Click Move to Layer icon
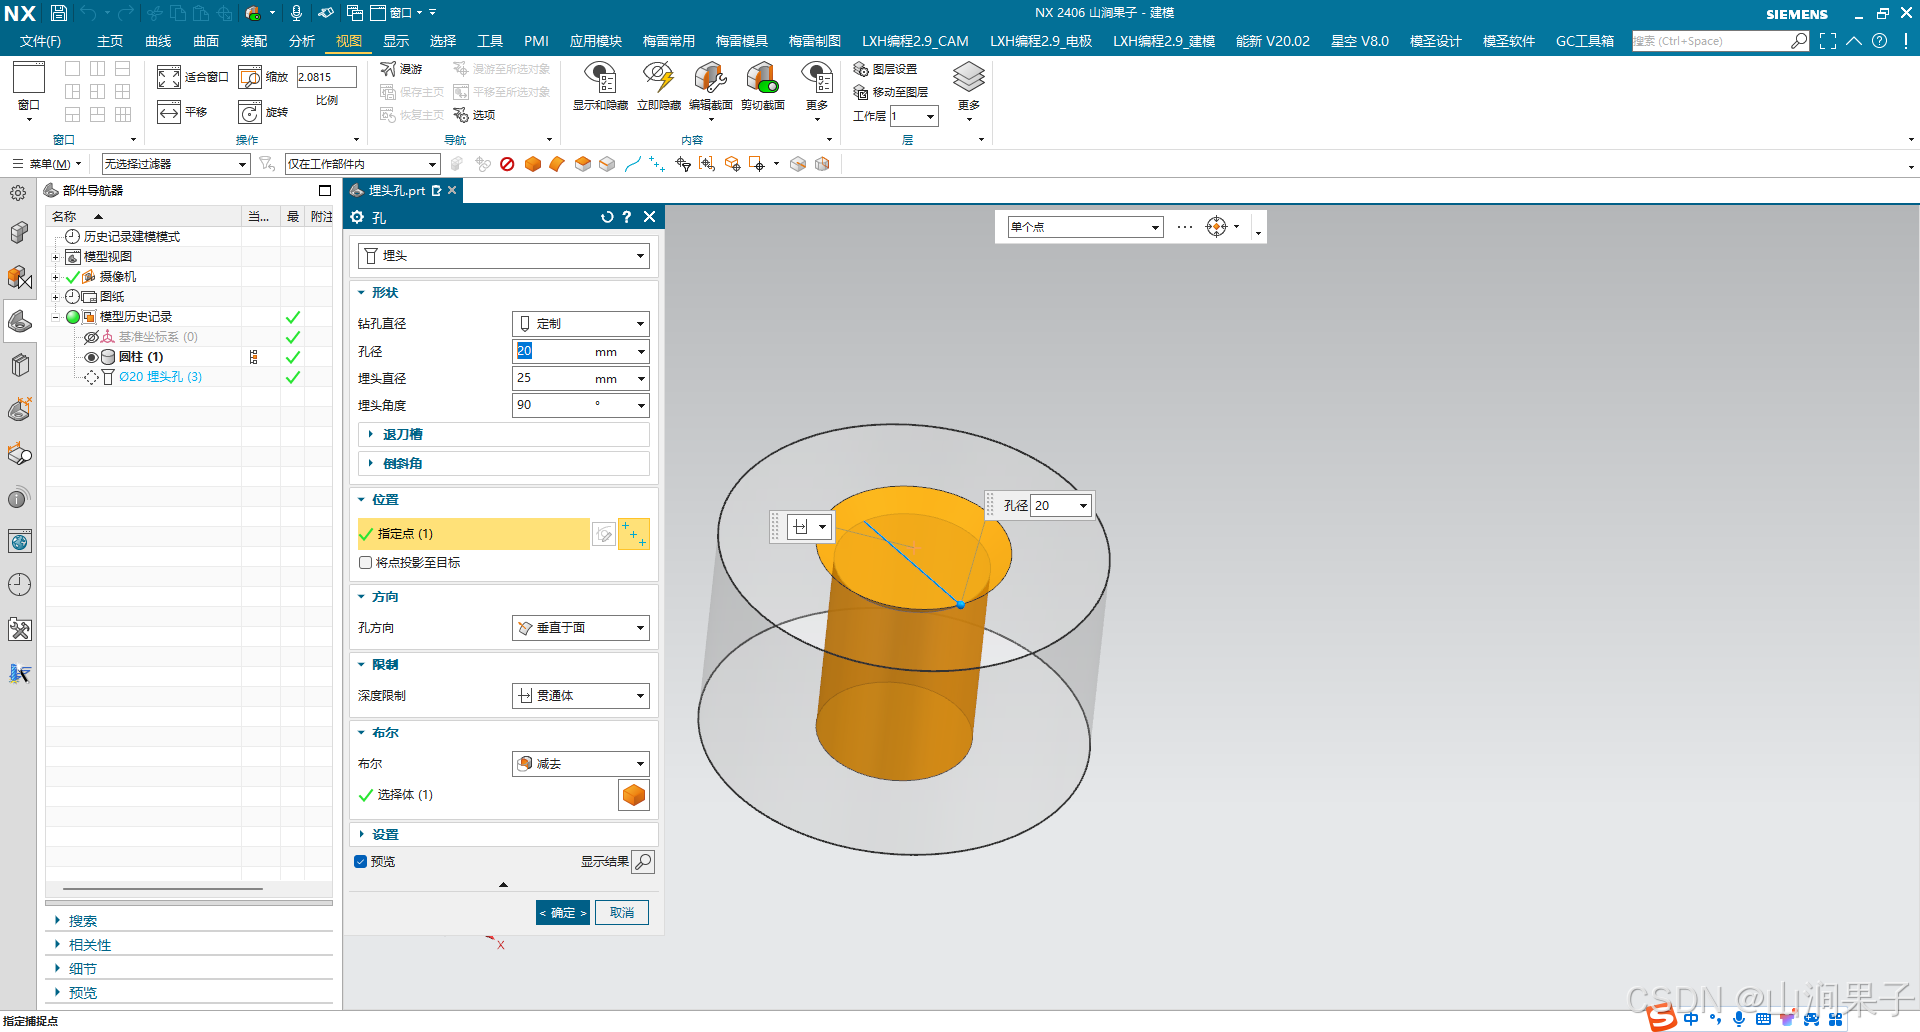The image size is (1920, 1032). [x=861, y=92]
